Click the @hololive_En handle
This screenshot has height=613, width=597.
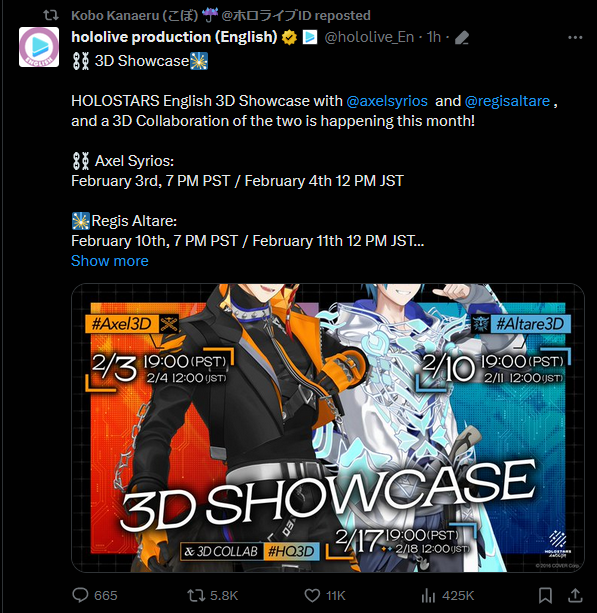pos(369,38)
